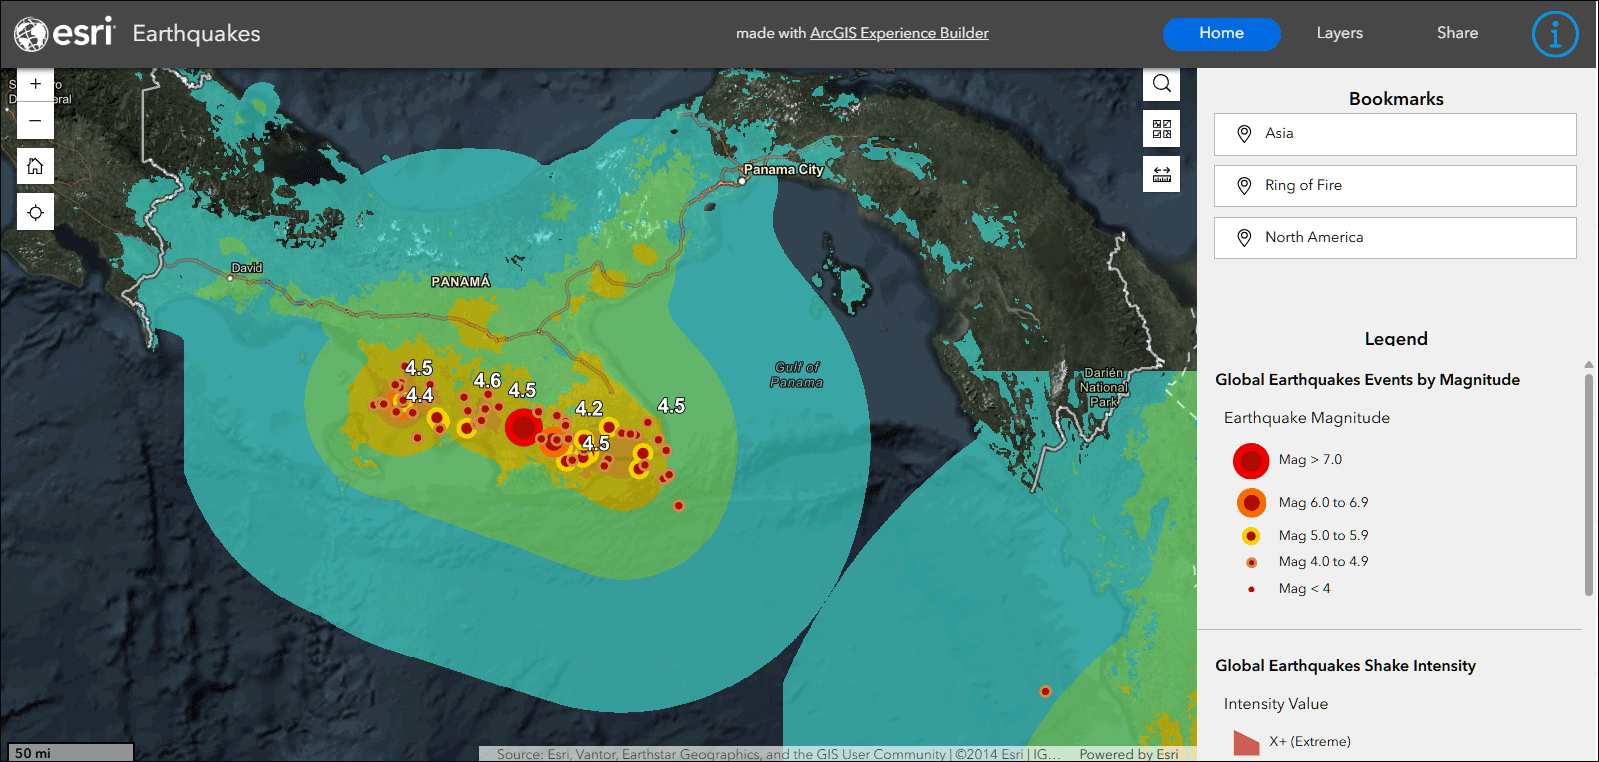Click the X+ (Extreme) intensity swatch

click(1246, 742)
